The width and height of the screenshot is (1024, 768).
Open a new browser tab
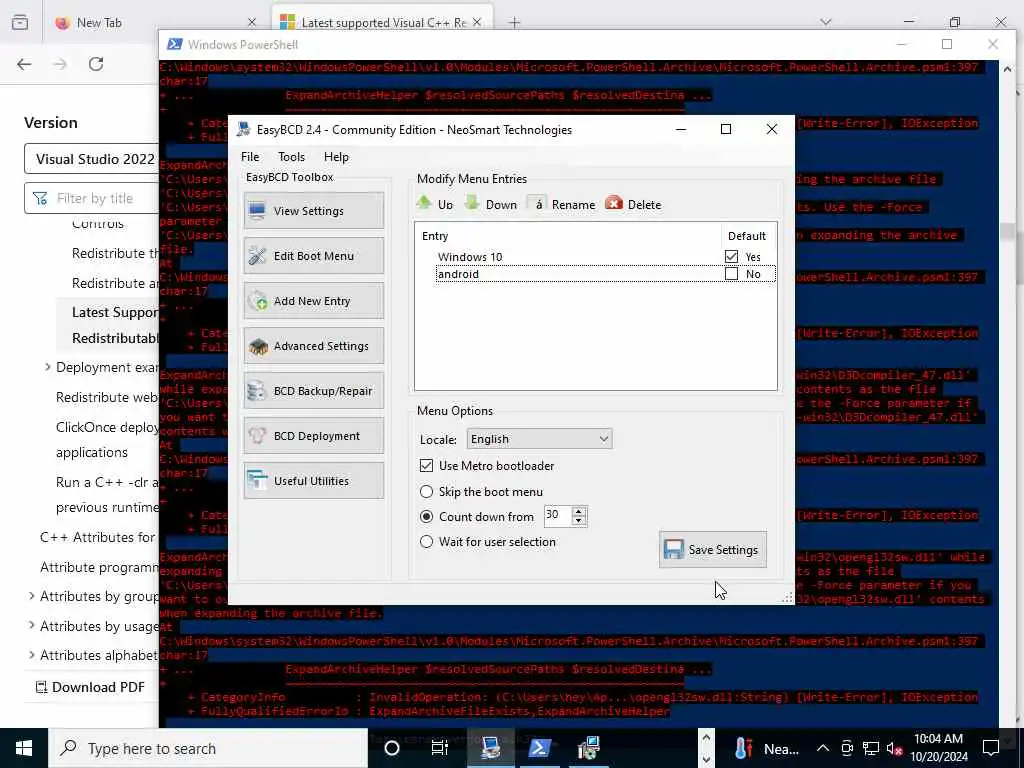click(x=515, y=23)
